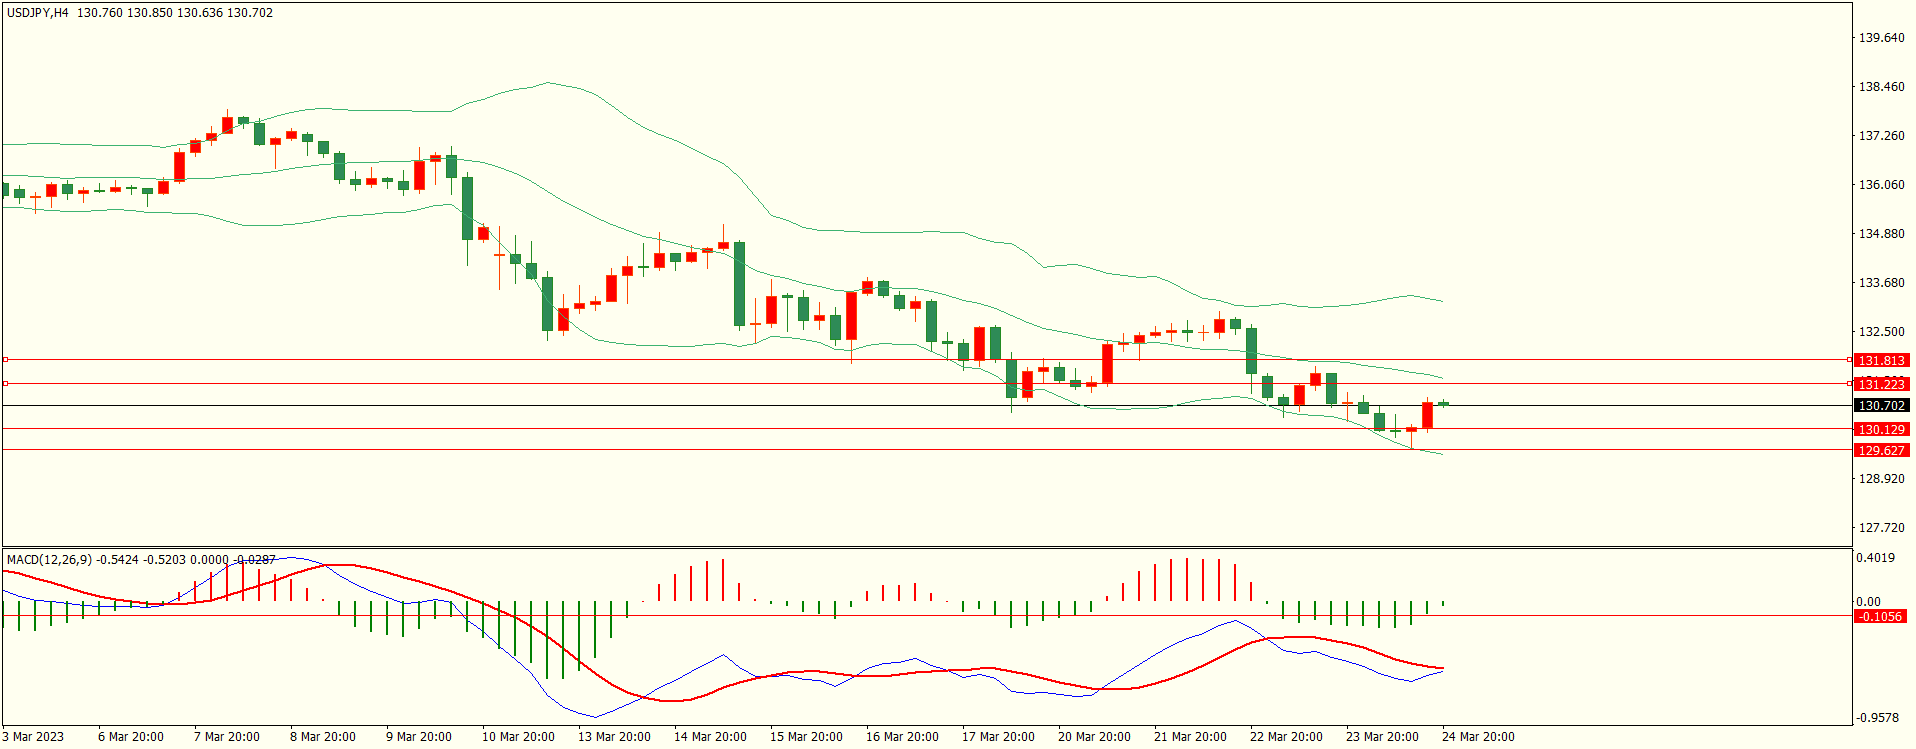The width and height of the screenshot is (1916, 749).
Task: Click the 16 Mar 20:00 time label
Action: pyautogui.click(x=902, y=737)
